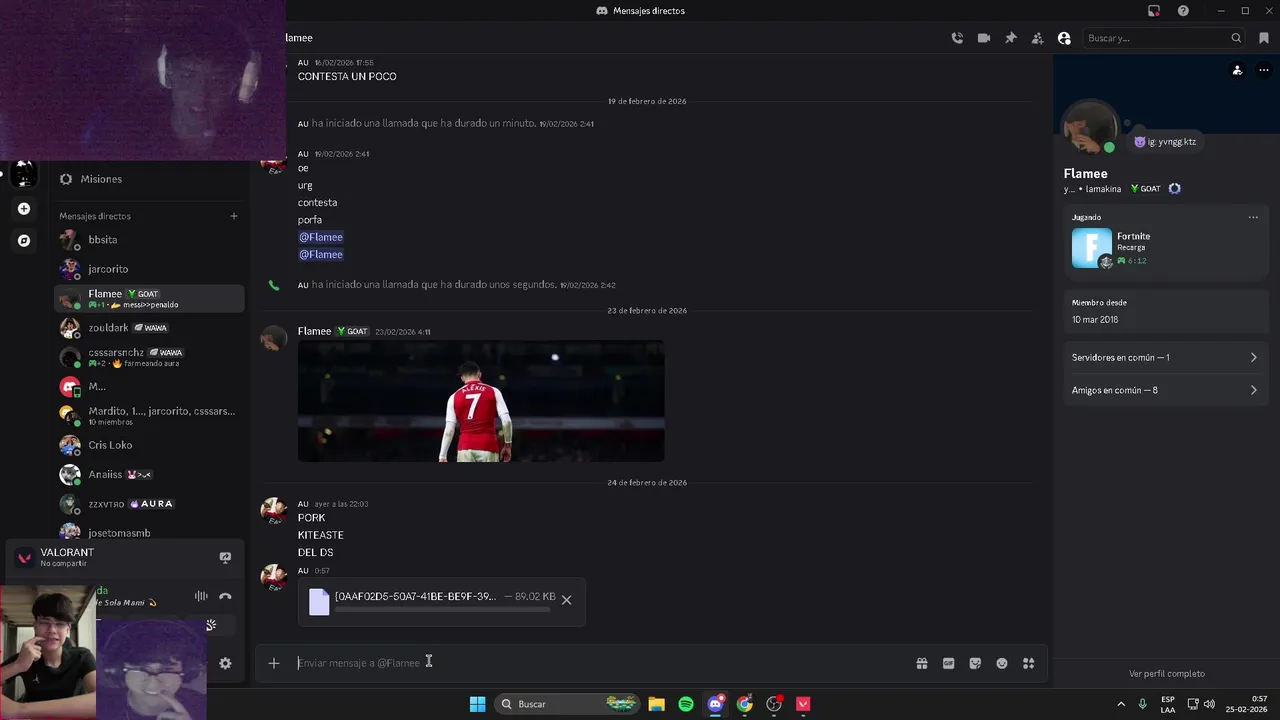Add a server with plus icon
Image resolution: width=1280 pixels, height=720 pixels.
coord(24,209)
